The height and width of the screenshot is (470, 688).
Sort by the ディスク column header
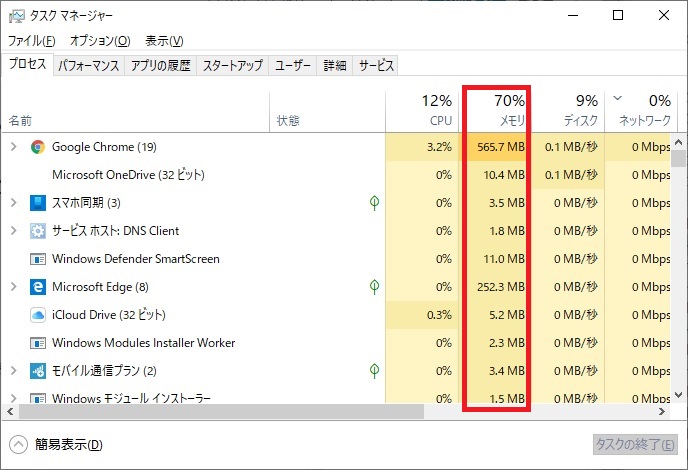pos(568,111)
